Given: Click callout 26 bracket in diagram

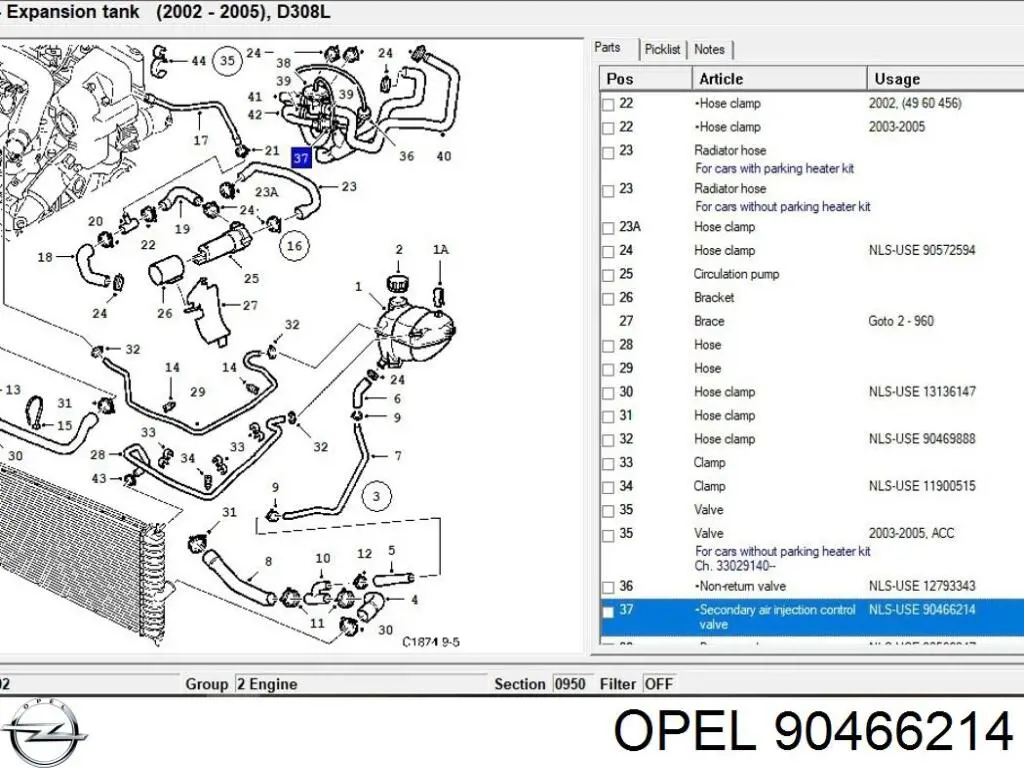Looking at the screenshot, I should [165, 313].
